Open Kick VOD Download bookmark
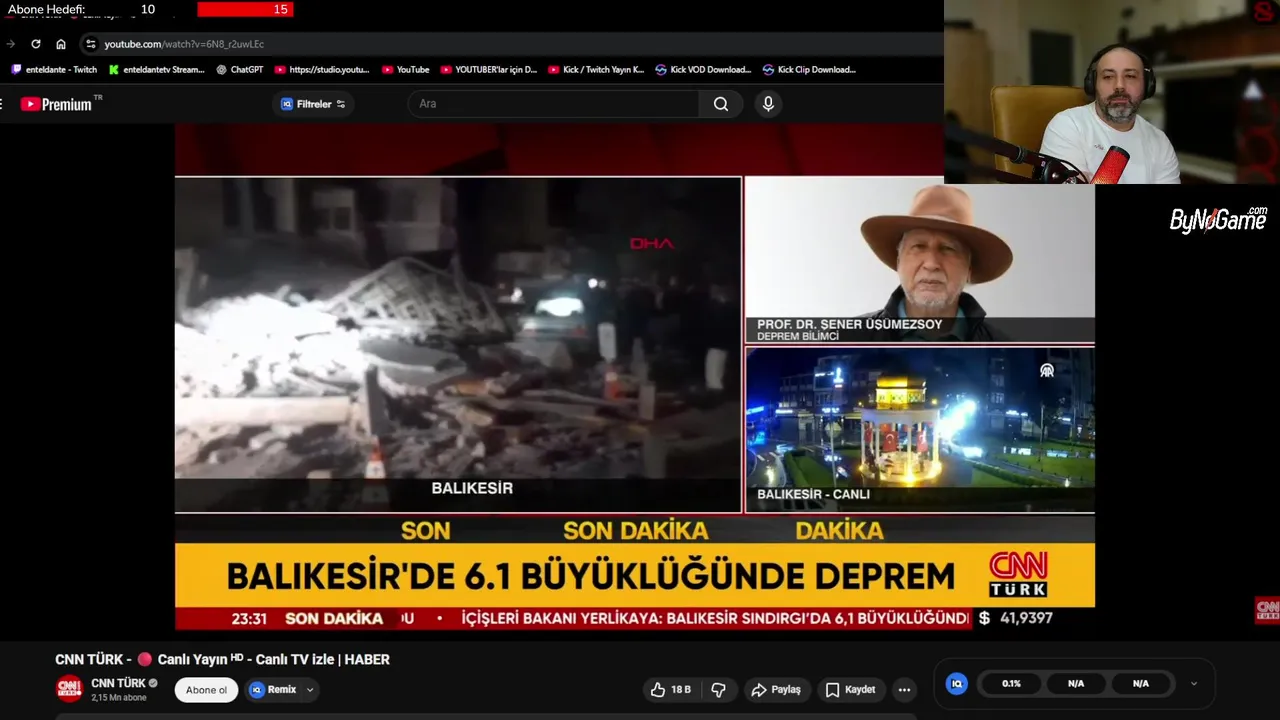The height and width of the screenshot is (720, 1280). click(703, 70)
